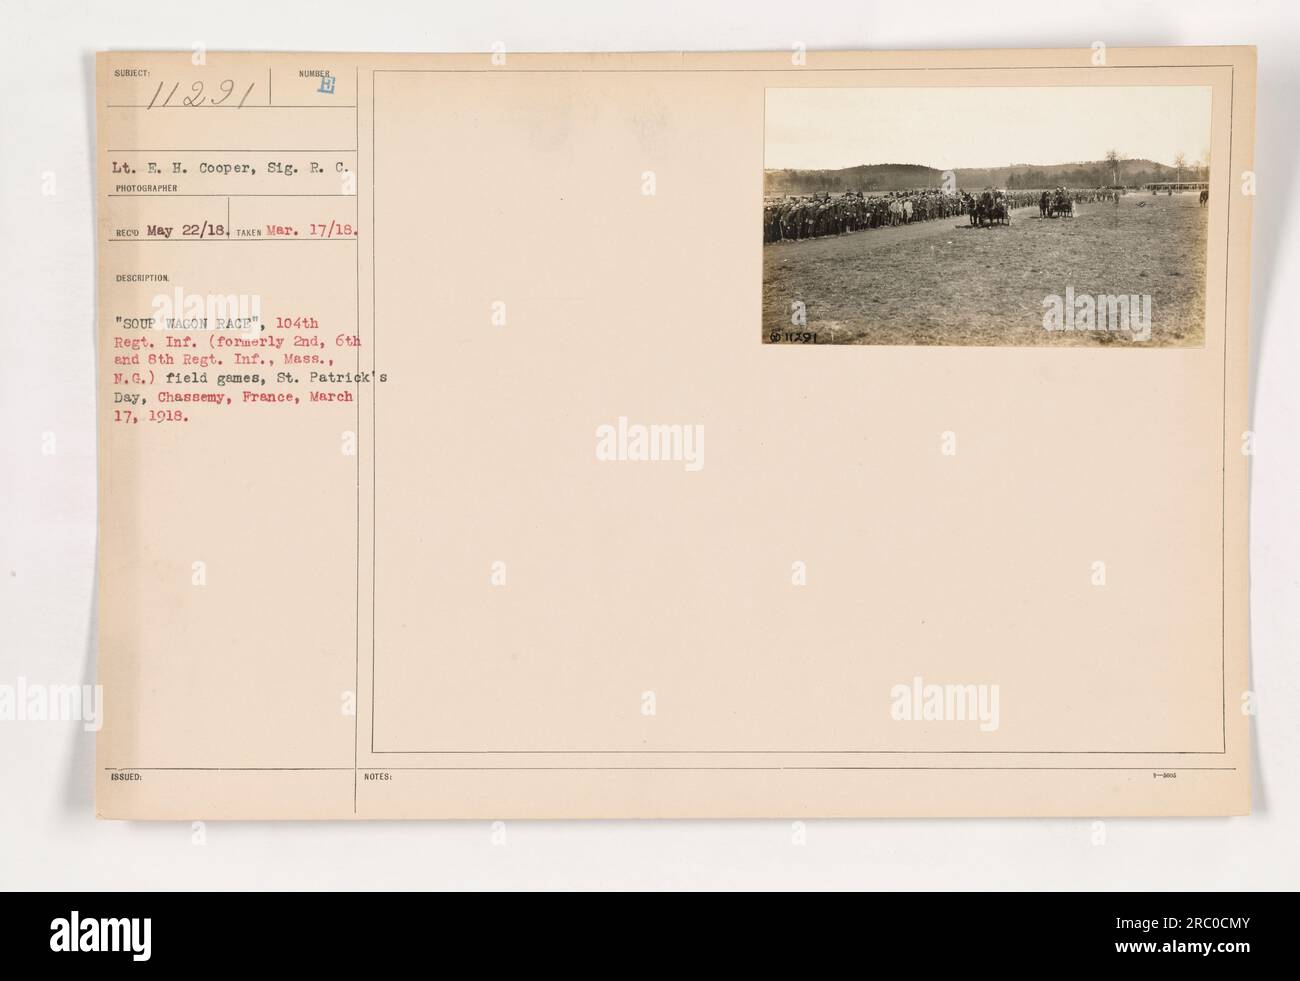Click the photograph of the soup wagon race
The width and height of the screenshot is (1300, 981).
pos(988,217)
